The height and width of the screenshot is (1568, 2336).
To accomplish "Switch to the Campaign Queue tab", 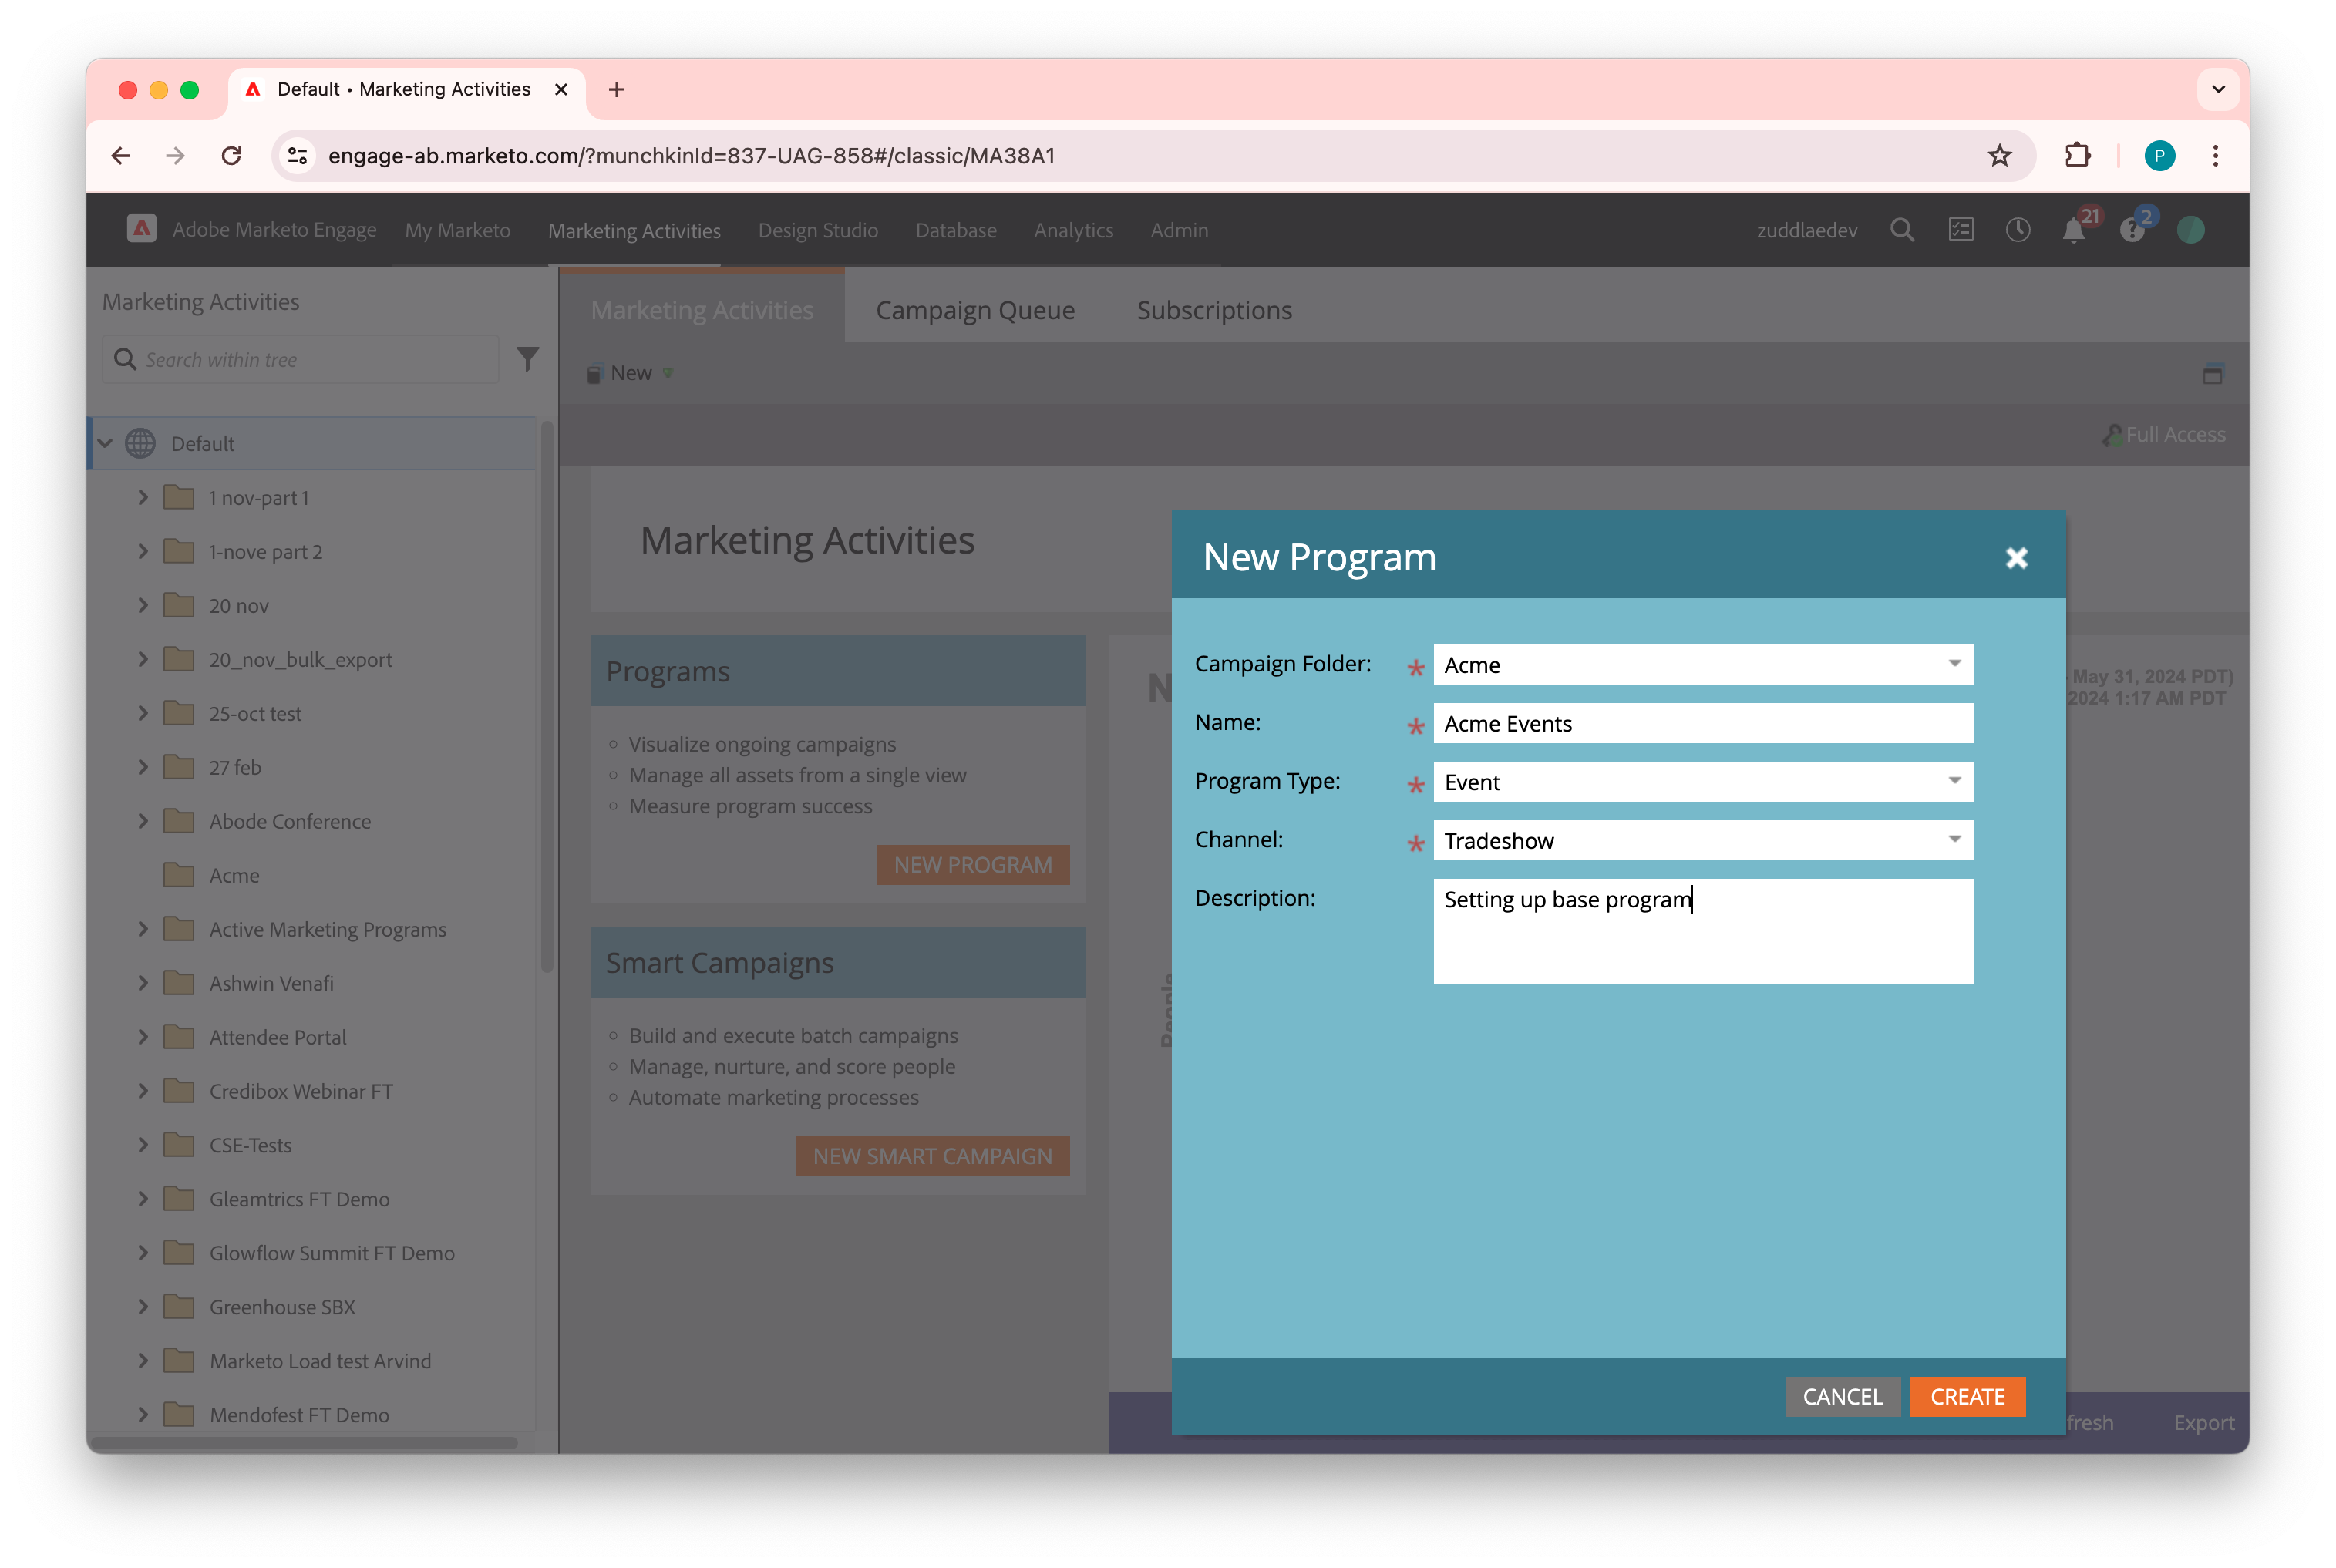I will 975,310.
